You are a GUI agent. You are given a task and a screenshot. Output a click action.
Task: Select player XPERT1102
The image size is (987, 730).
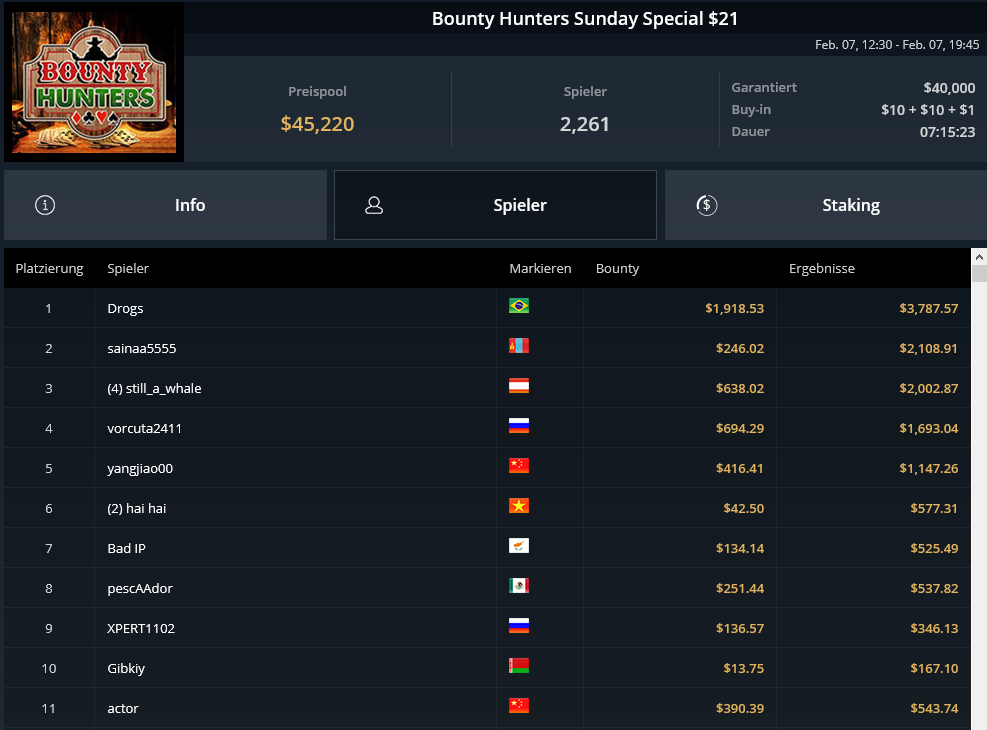click(141, 629)
